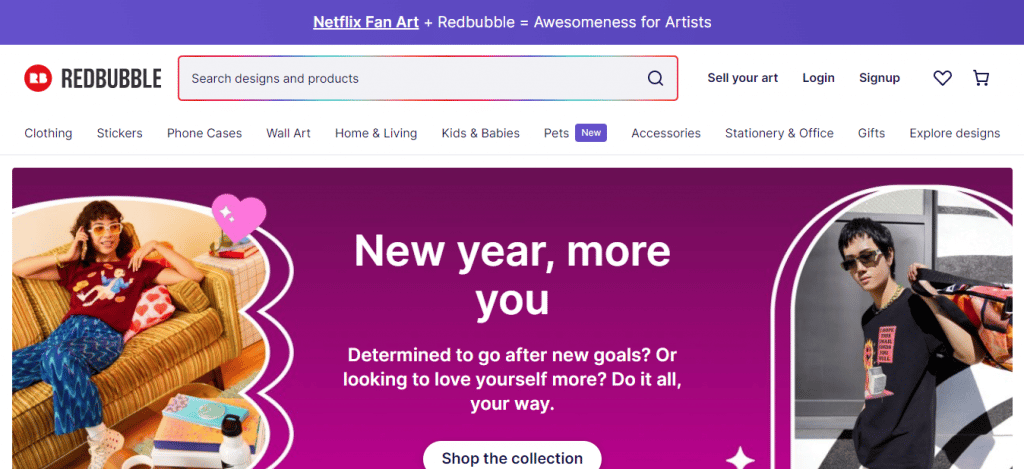Open the Clothing category menu
The height and width of the screenshot is (469, 1024).
[48, 133]
